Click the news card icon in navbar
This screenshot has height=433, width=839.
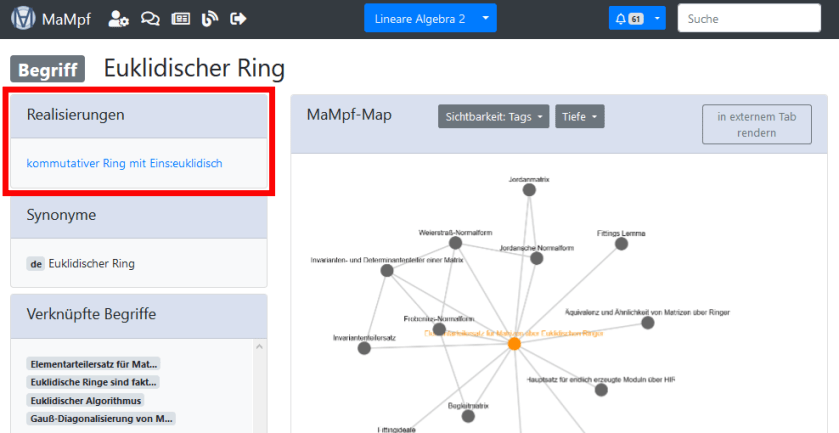pos(180,18)
